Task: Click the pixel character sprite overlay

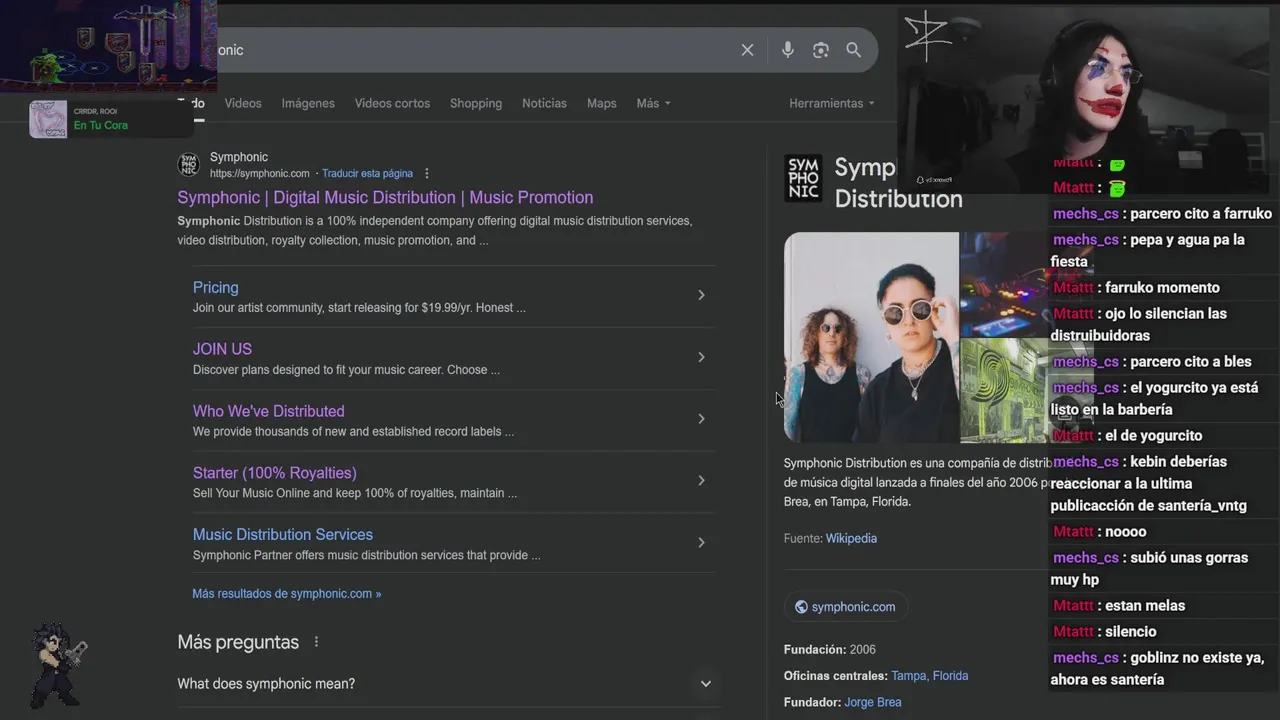Action: coord(59,663)
